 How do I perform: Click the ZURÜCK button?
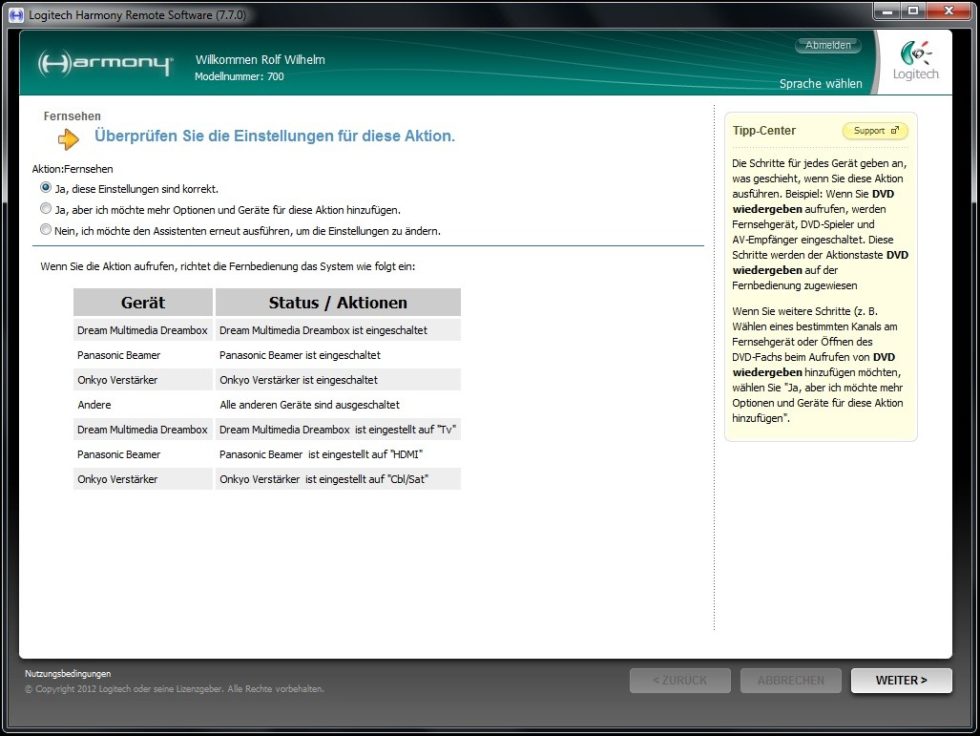[680, 680]
